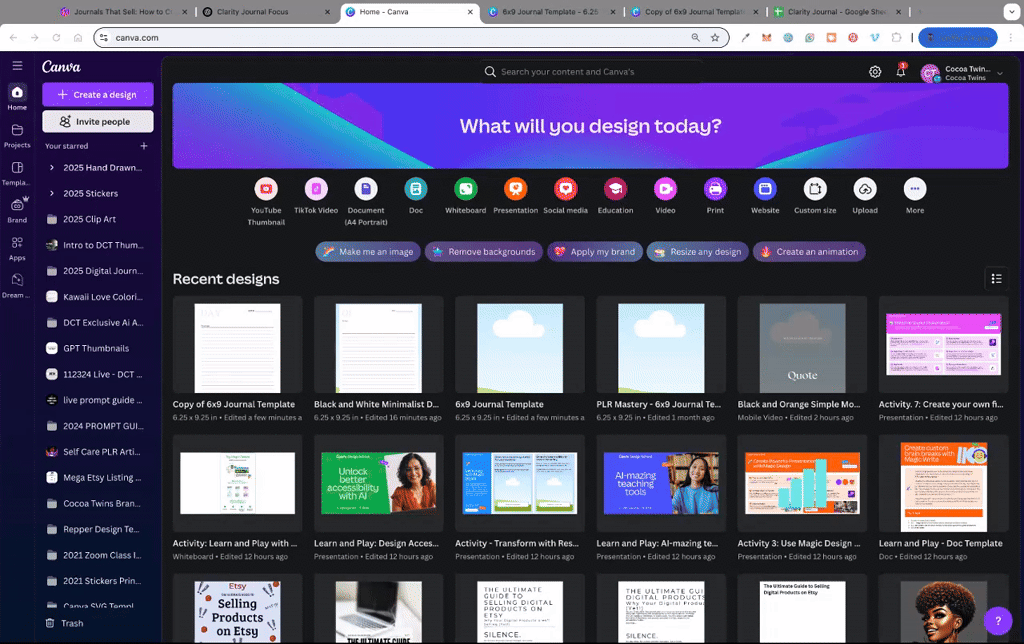
Task: Click the Canva content search field
Action: [591, 72]
